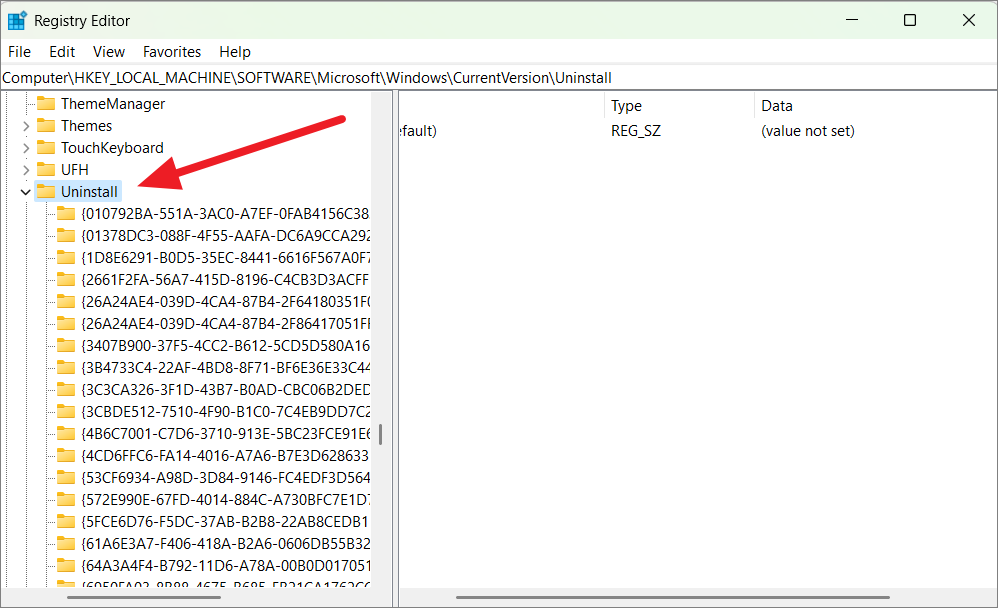Click folder icon for {3407B900-37F5 key
This screenshot has width=998, height=608.
coord(66,345)
